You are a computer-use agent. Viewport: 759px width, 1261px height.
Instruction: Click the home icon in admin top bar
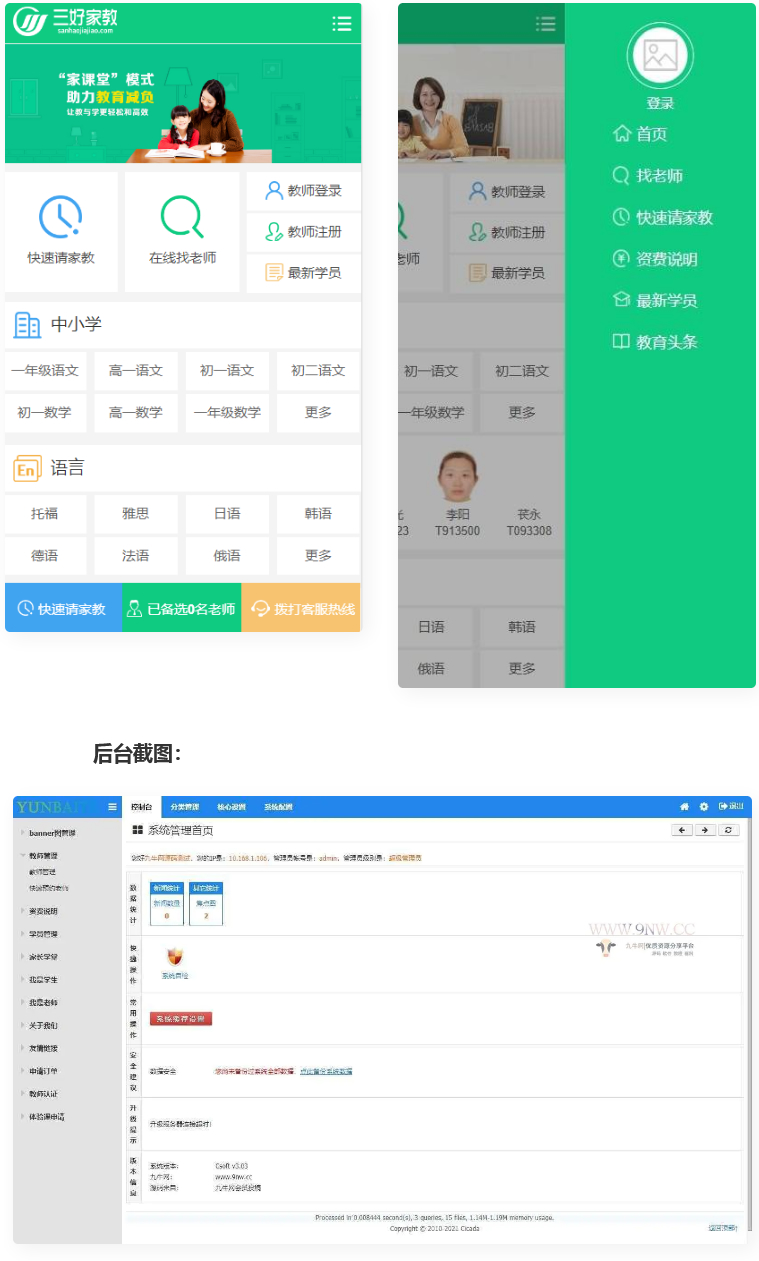[x=685, y=807]
